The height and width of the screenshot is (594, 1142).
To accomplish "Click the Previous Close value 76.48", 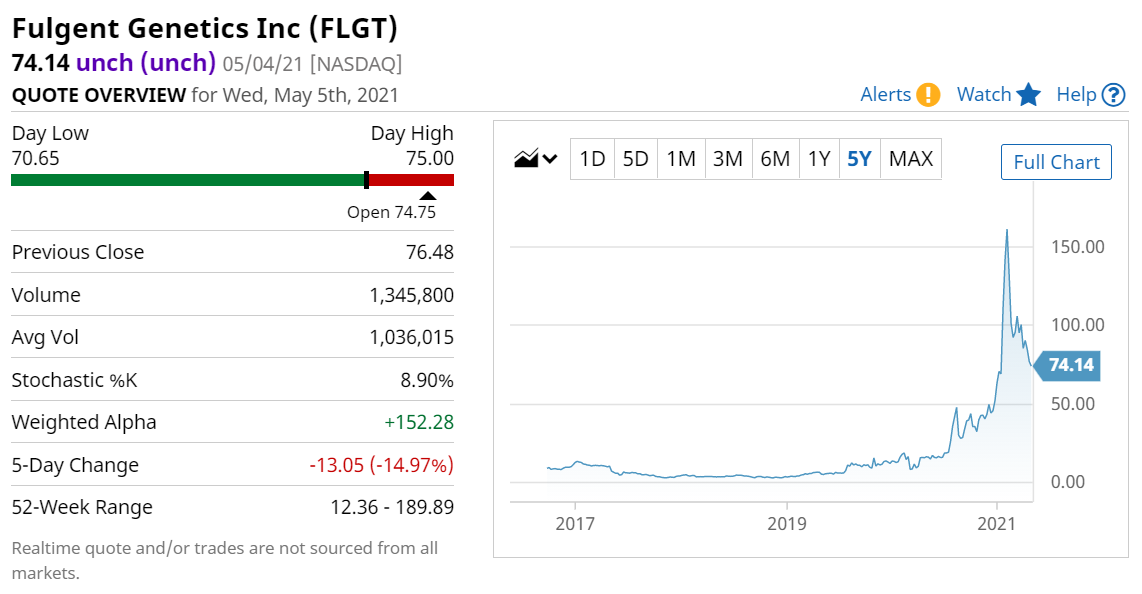I will click(430, 252).
